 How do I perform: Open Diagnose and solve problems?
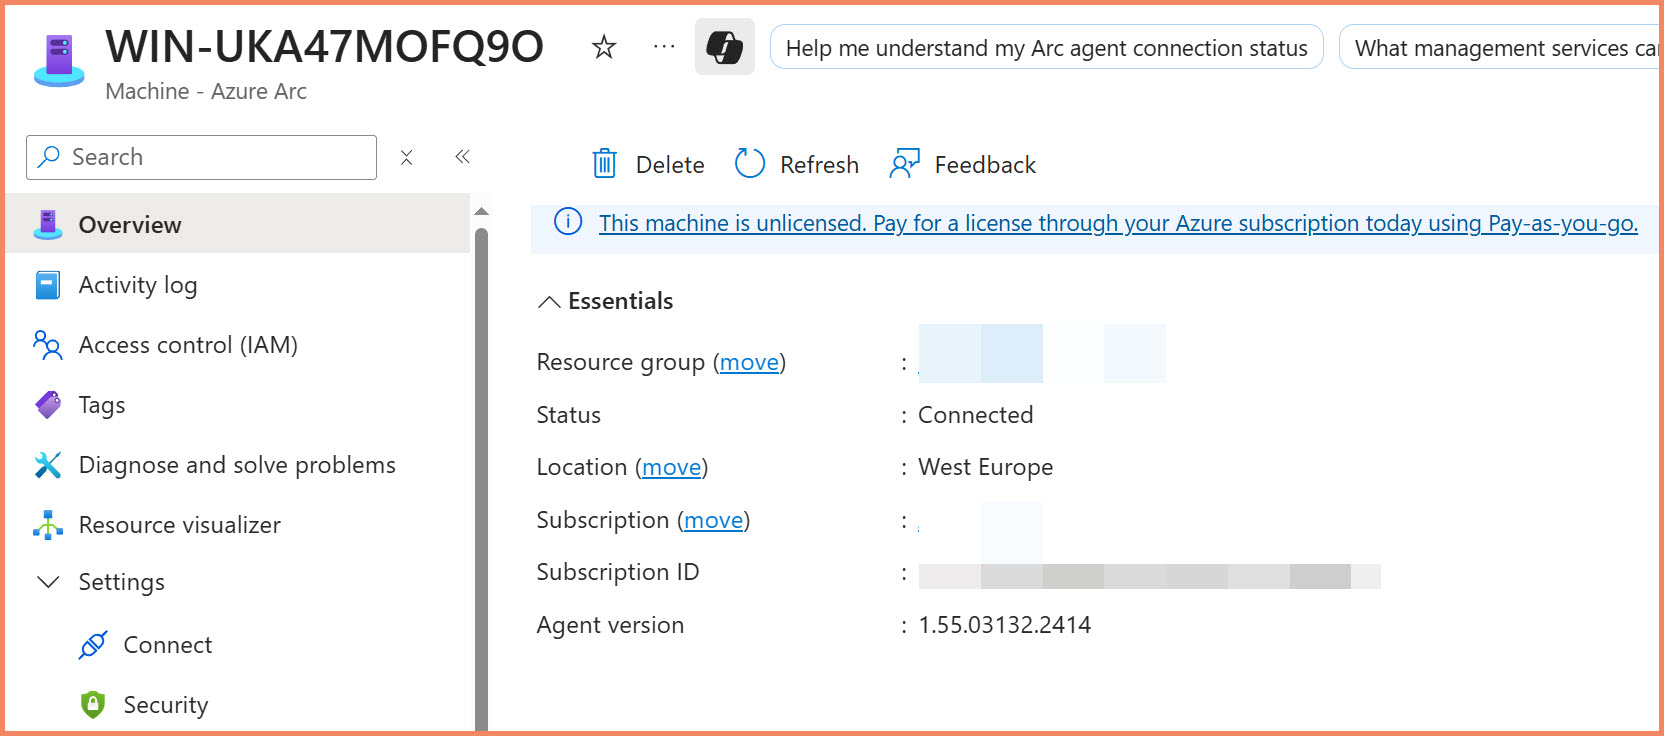(238, 465)
